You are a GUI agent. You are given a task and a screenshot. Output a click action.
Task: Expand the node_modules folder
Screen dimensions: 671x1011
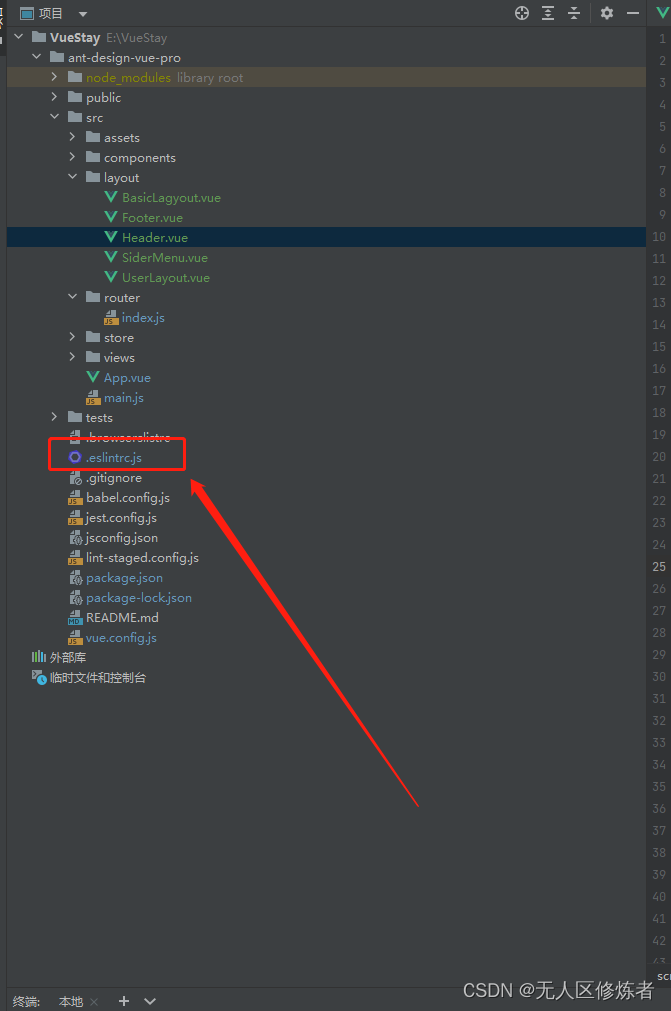[x=54, y=77]
